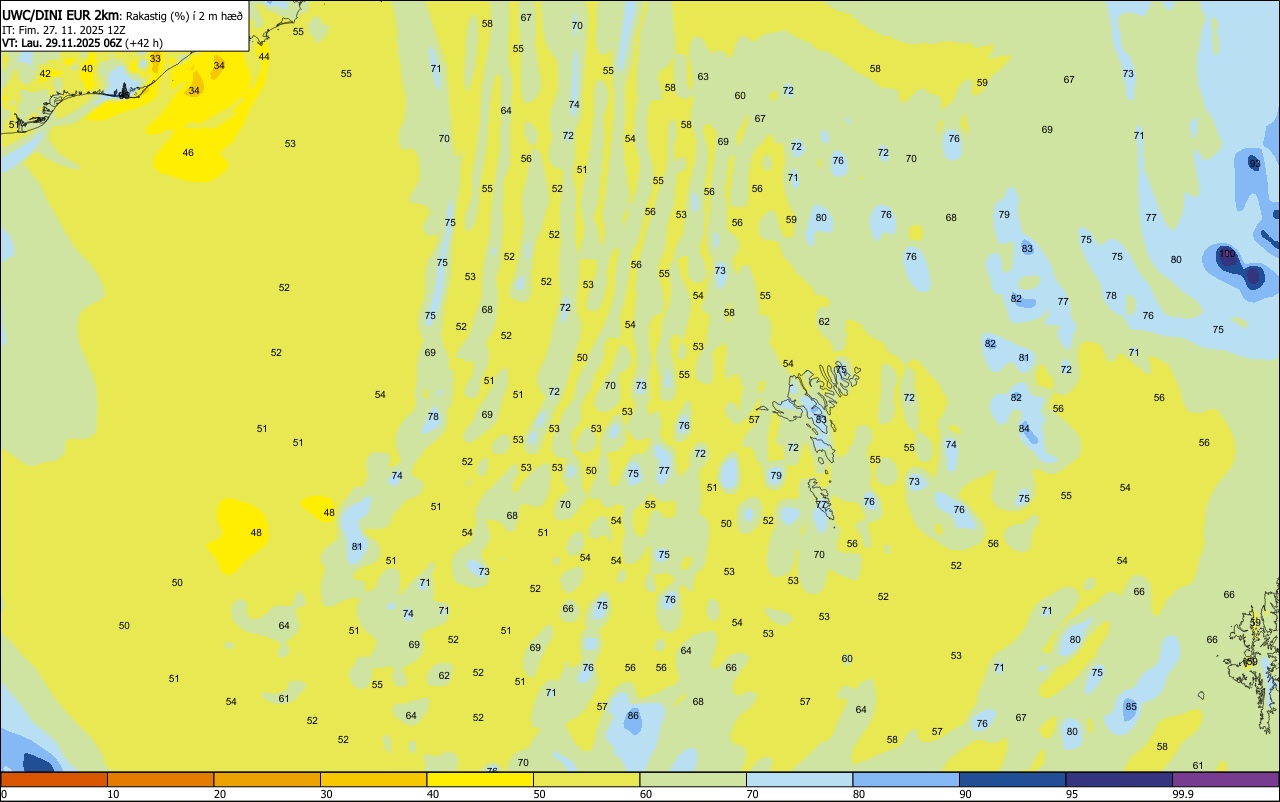Click the '100' humidity value on the map
Screen dimensions: 1280x802
(1228, 255)
